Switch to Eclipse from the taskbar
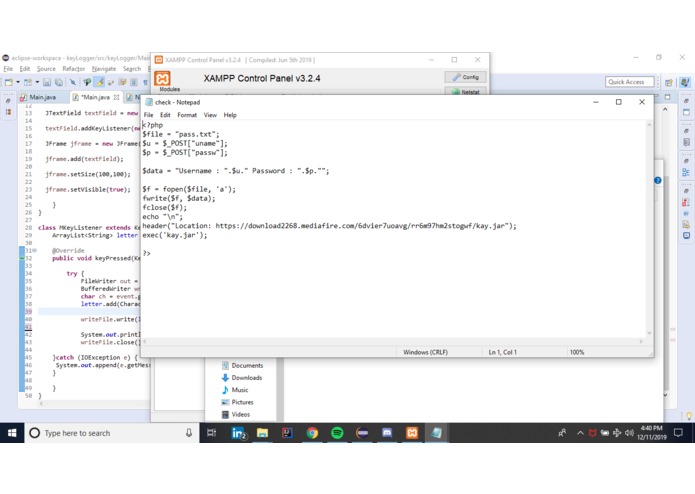The height and width of the screenshot is (494, 695). [x=362, y=433]
